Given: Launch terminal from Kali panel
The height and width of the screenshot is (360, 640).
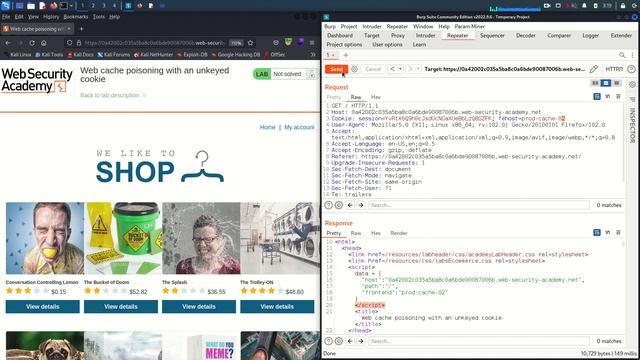Looking at the screenshot, I should pyautogui.click(x=63, y=6).
